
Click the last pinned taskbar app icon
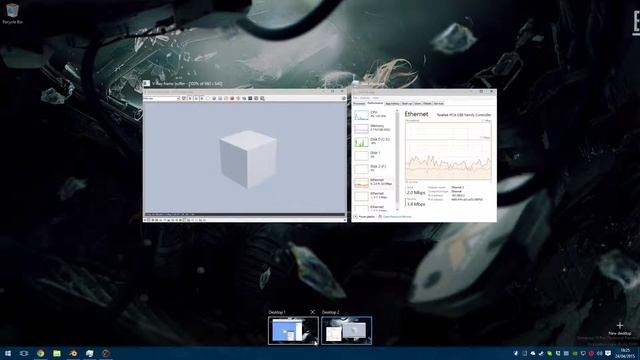[x=106, y=353]
